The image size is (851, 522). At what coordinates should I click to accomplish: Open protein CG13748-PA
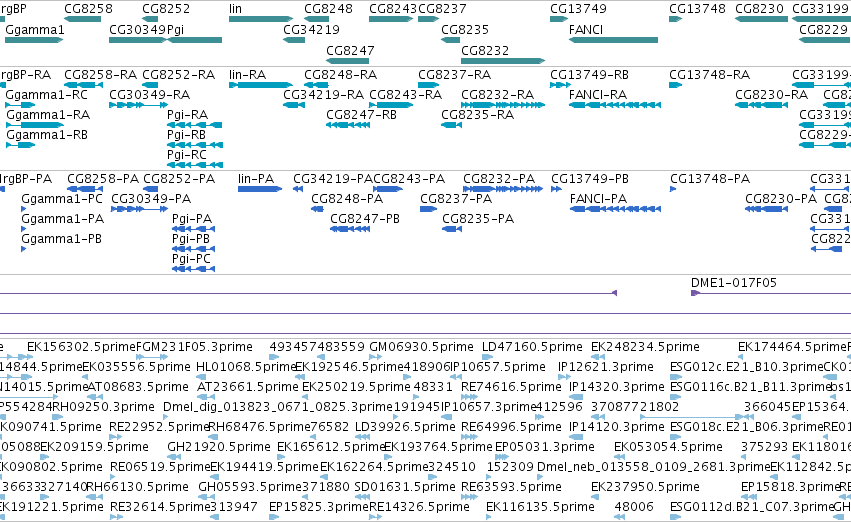coord(710,179)
